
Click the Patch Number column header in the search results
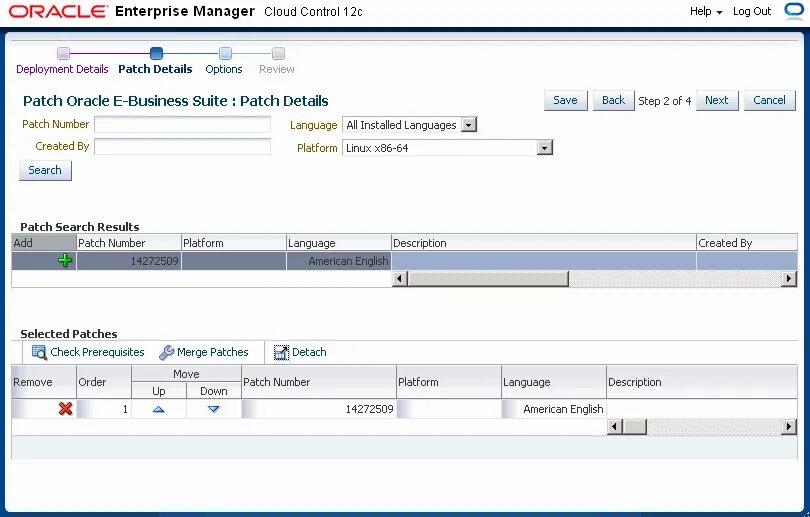[x=129, y=243]
